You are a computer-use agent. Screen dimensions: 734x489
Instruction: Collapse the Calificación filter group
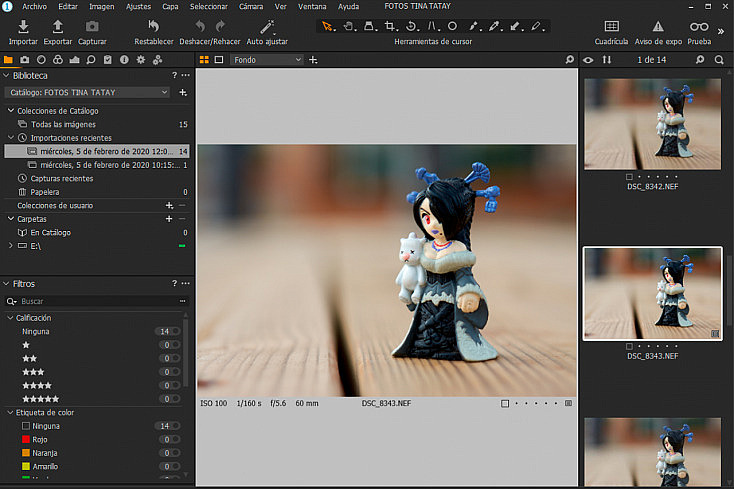[x=10, y=318]
